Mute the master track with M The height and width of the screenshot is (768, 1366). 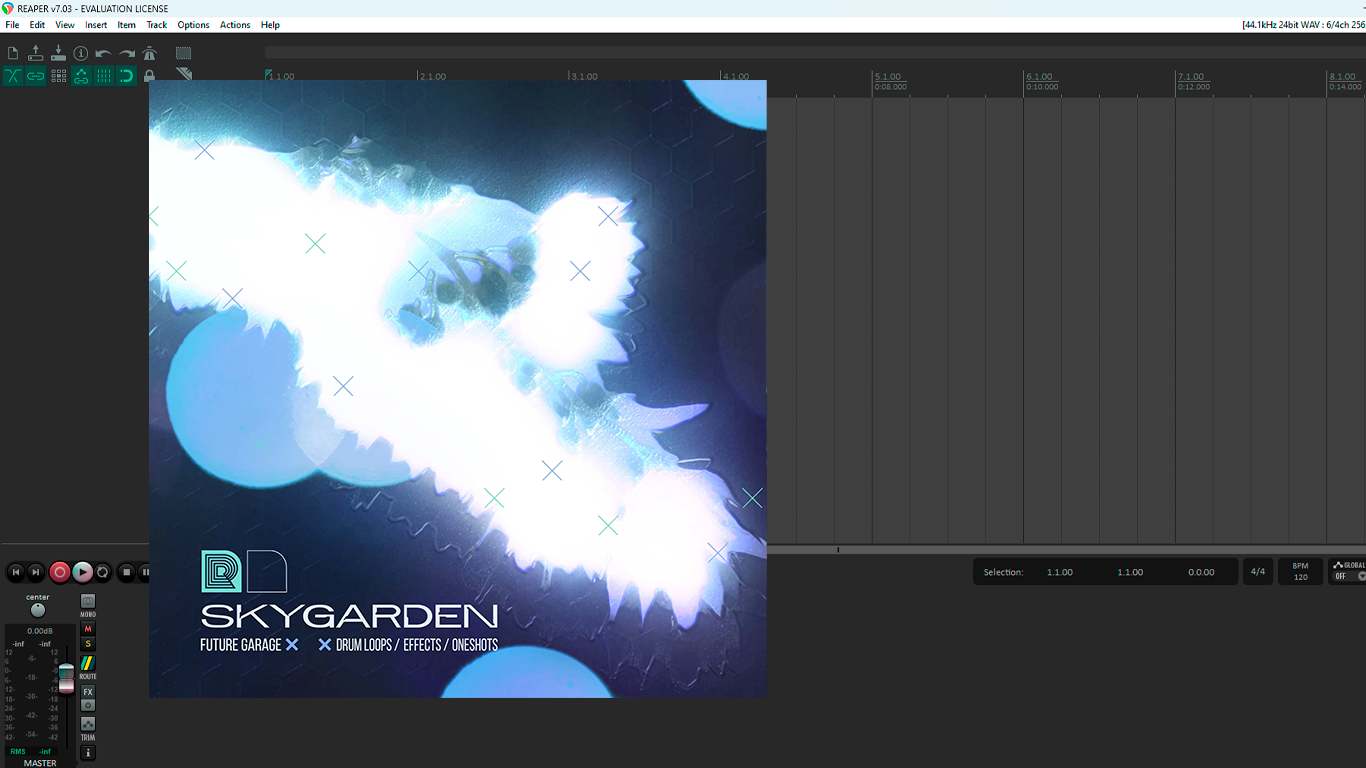click(x=88, y=629)
